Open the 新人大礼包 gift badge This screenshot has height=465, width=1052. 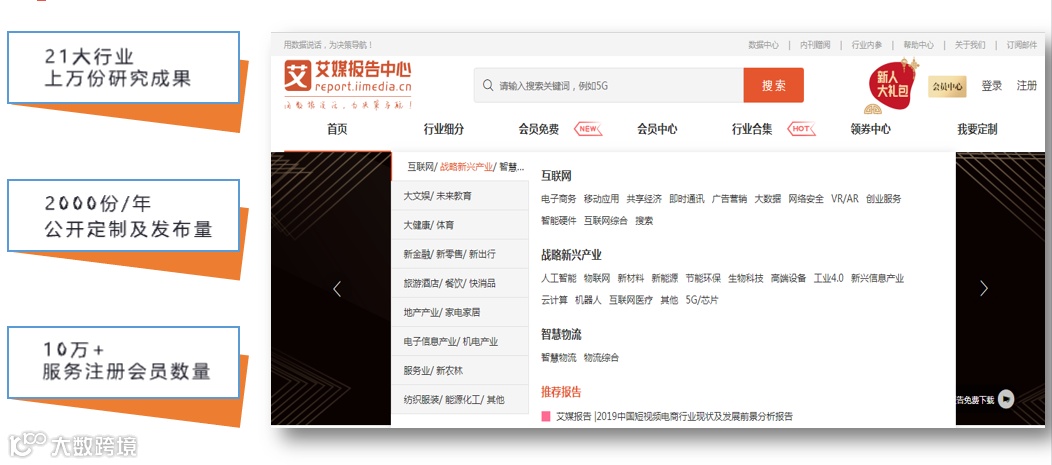click(892, 87)
